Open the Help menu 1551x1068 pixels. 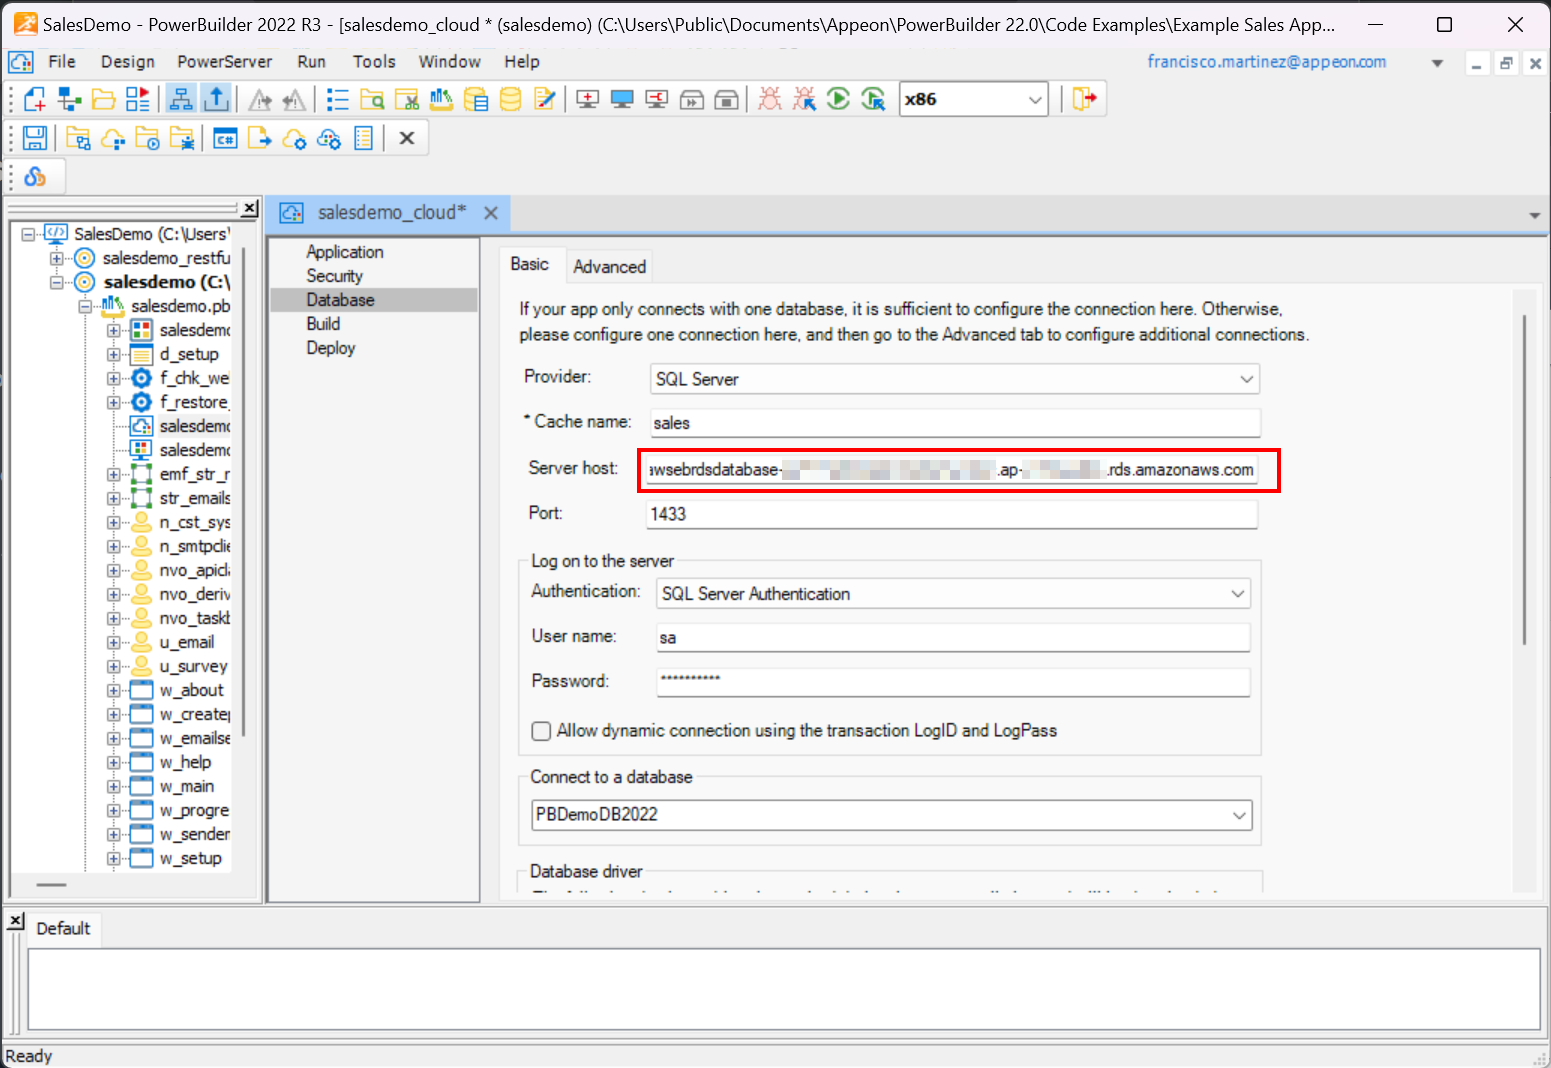coord(522,62)
